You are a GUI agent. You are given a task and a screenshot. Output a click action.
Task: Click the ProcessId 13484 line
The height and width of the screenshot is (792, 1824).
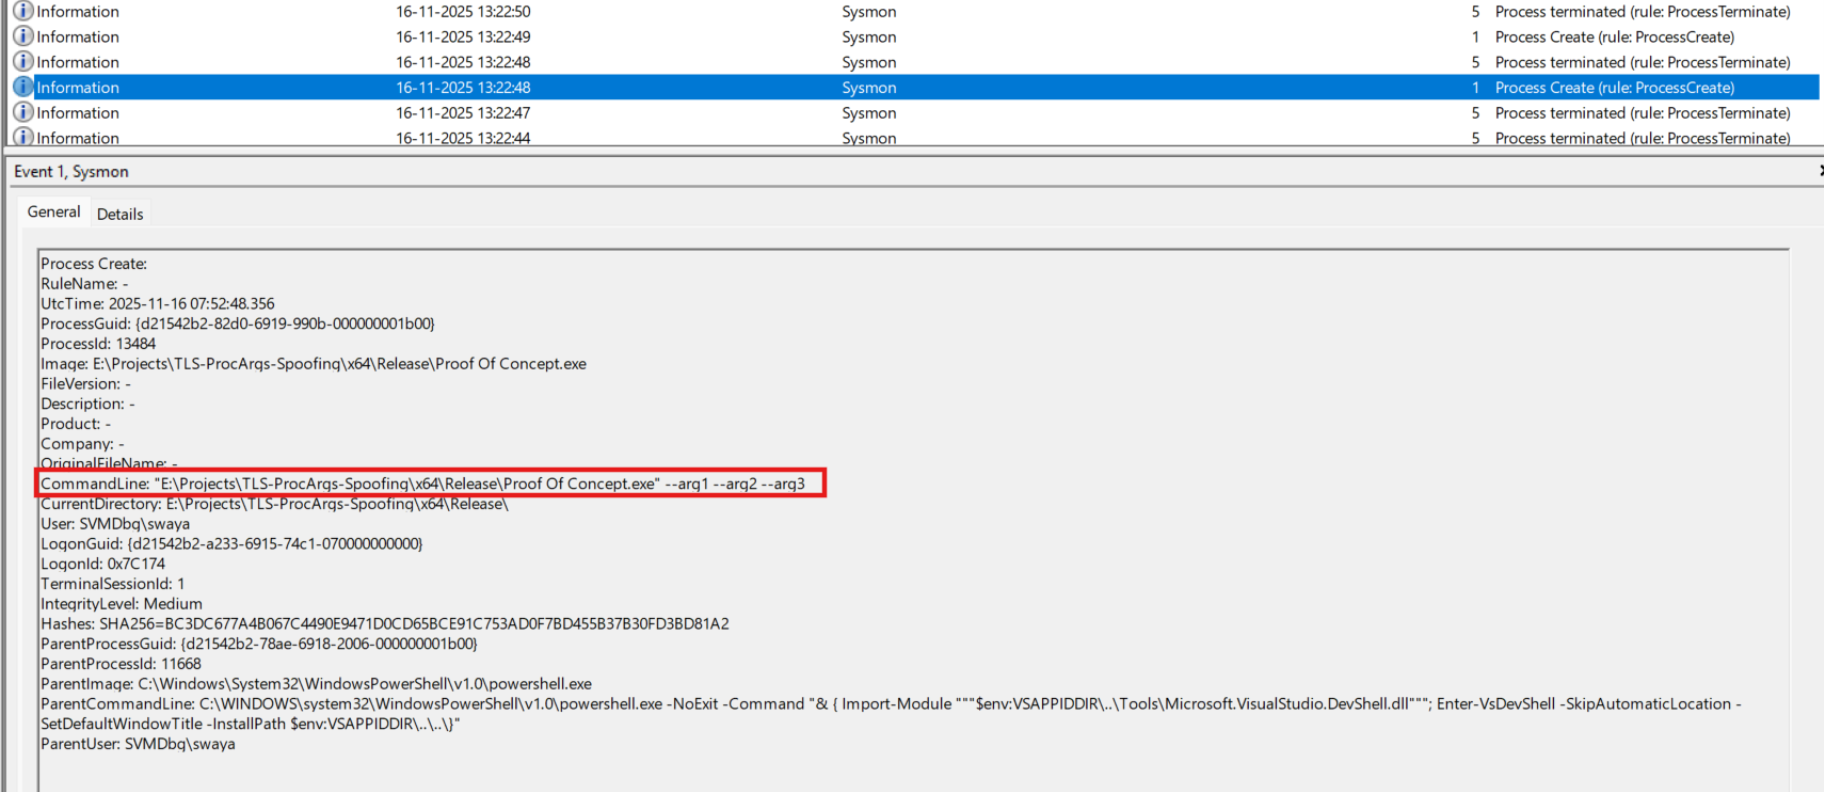(x=98, y=344)
